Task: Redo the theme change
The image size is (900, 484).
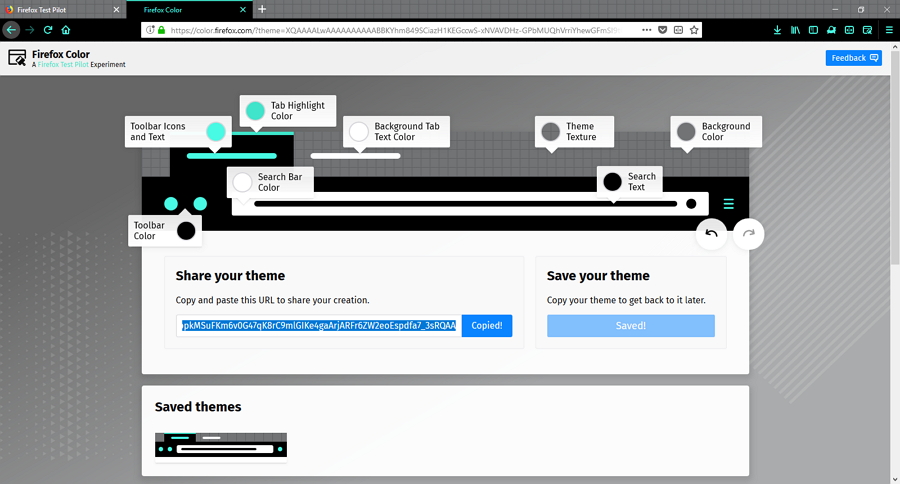Action: coord(748,234)
